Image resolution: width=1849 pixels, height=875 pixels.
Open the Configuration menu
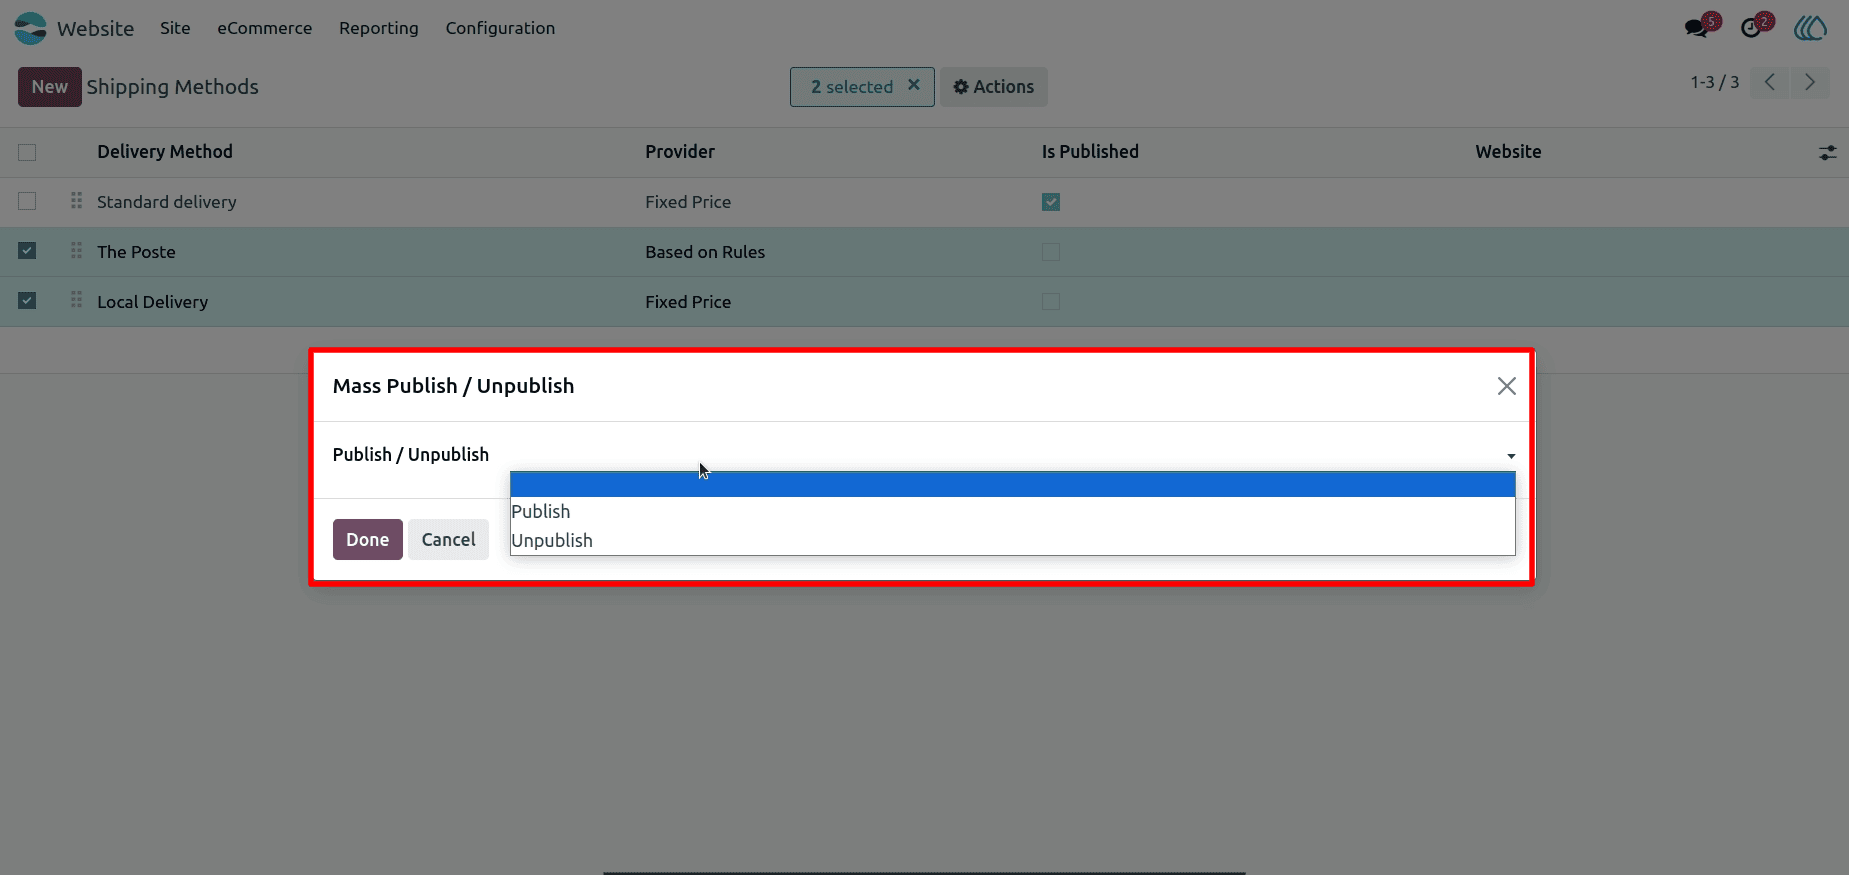coord(500,28)
